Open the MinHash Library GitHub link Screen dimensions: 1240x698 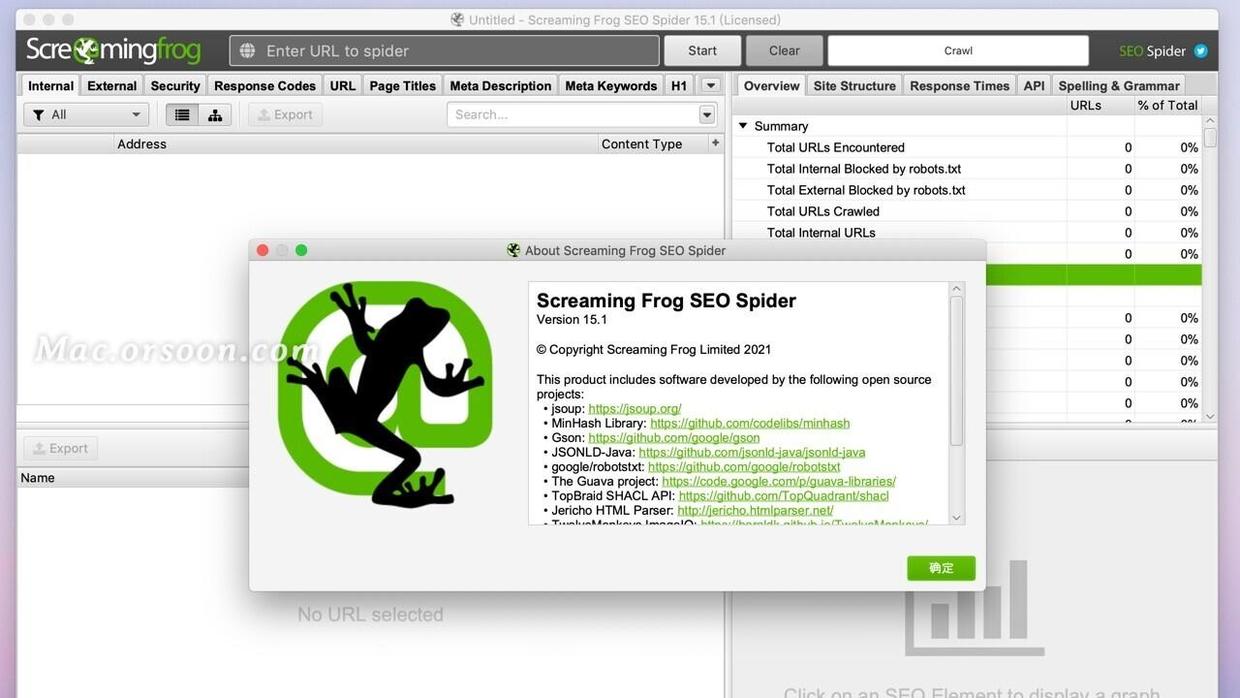tap(750, 423)
